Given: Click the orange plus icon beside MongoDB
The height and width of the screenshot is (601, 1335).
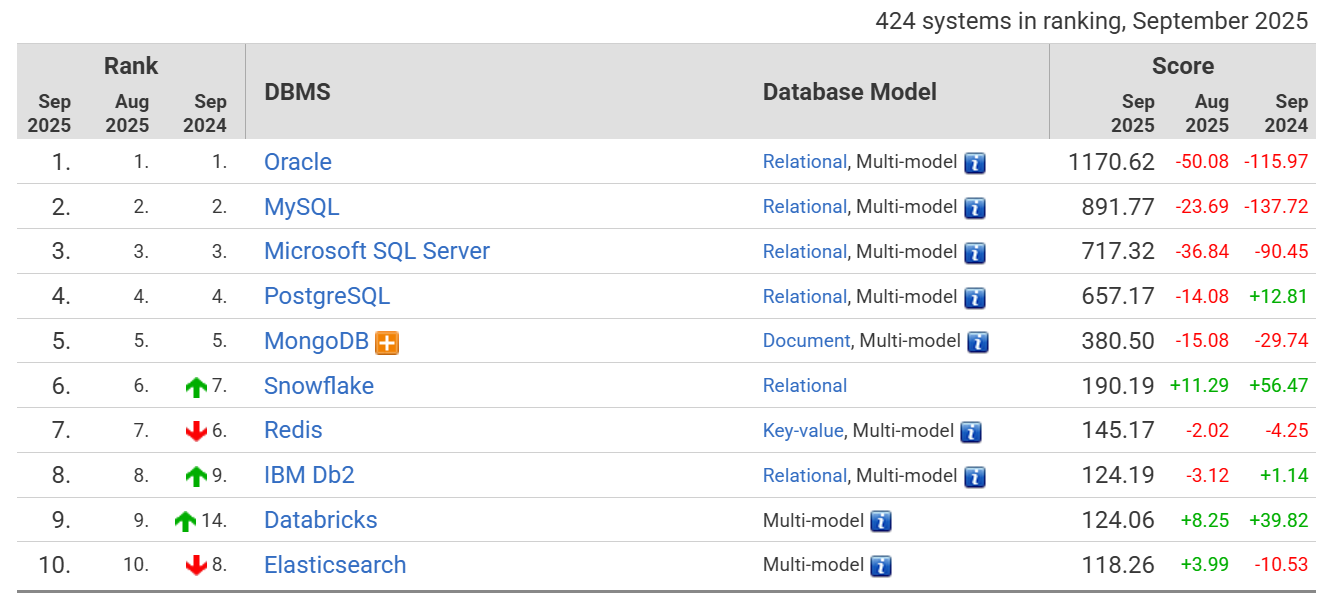Looking at the screenshot, I should click(x=387, y=343).
